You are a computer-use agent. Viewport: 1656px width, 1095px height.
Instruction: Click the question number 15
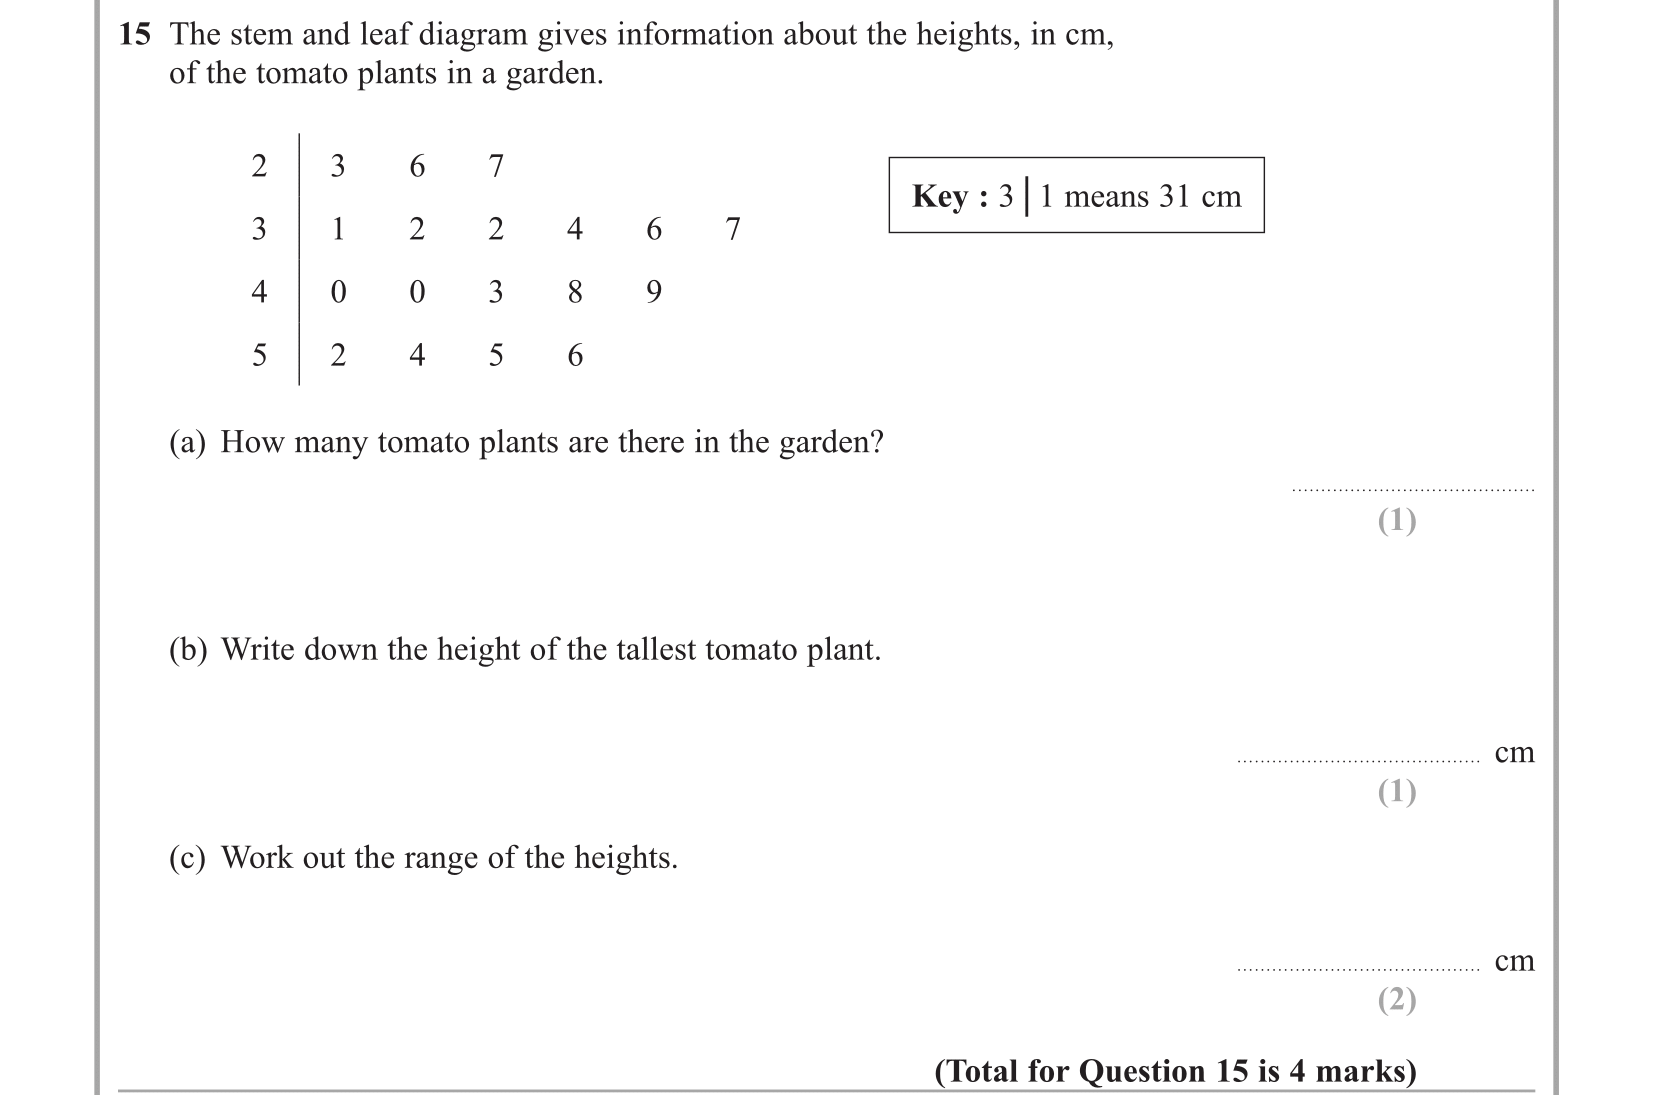point(135,35)
